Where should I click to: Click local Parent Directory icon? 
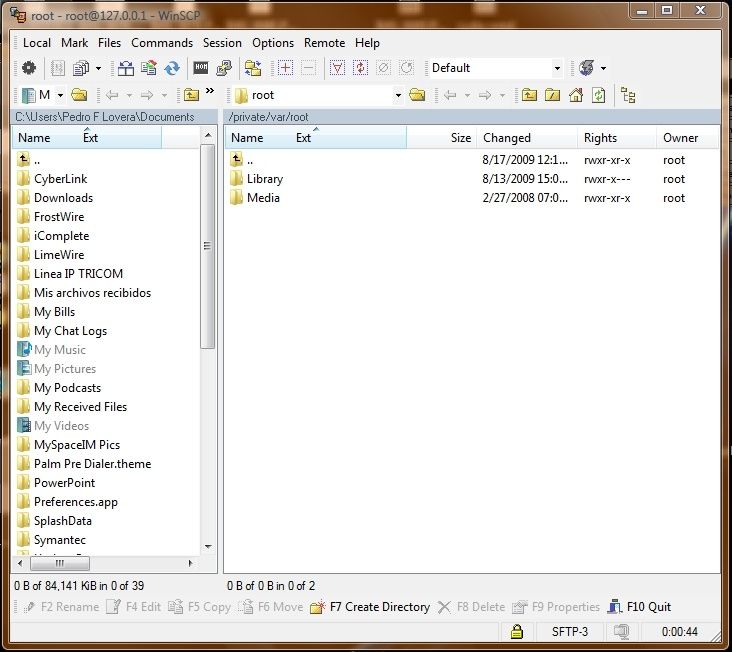191,95
